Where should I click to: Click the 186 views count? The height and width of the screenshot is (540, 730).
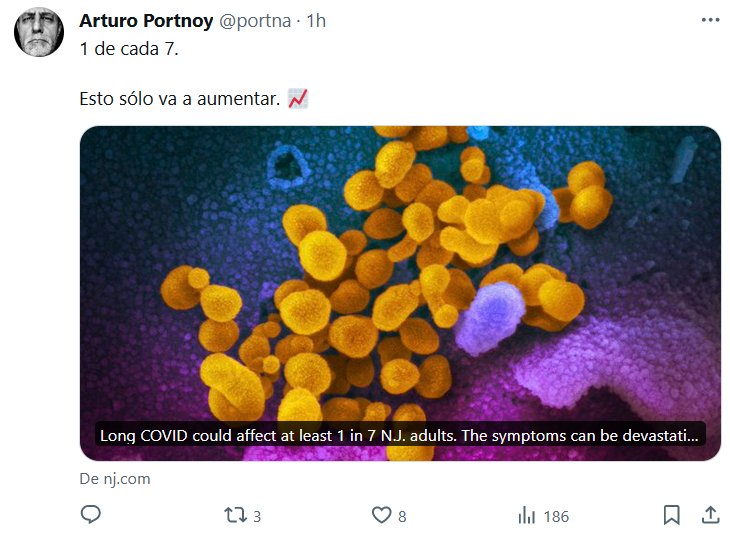(555, 517)
